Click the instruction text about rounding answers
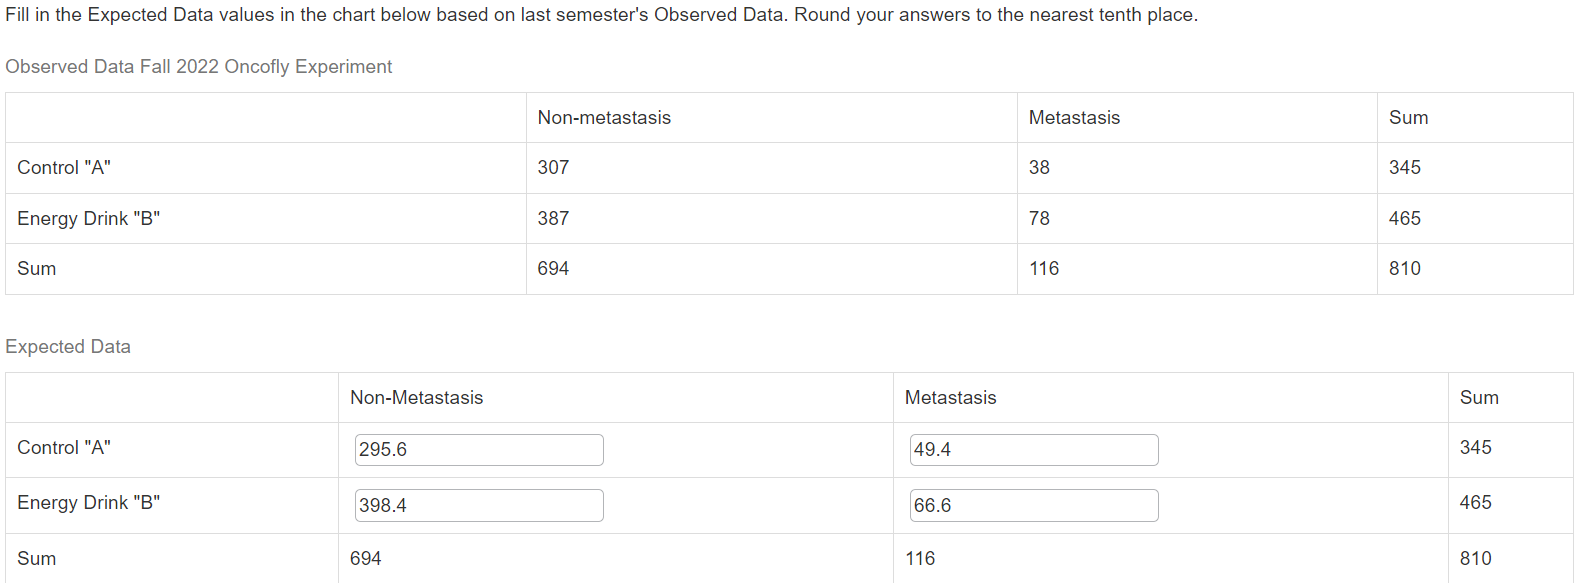 (x=601, y=15)
